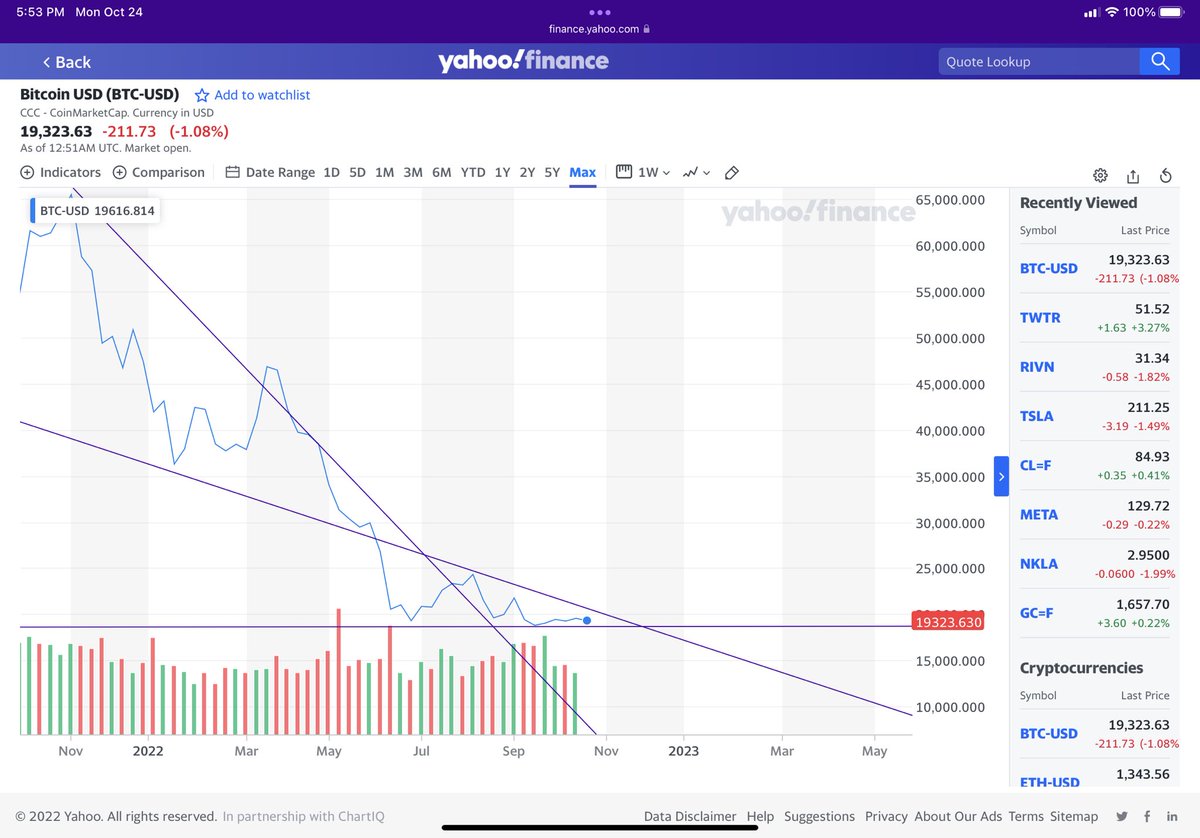Select the Max range
1200x838 pixels.
[x=582, y=172]
